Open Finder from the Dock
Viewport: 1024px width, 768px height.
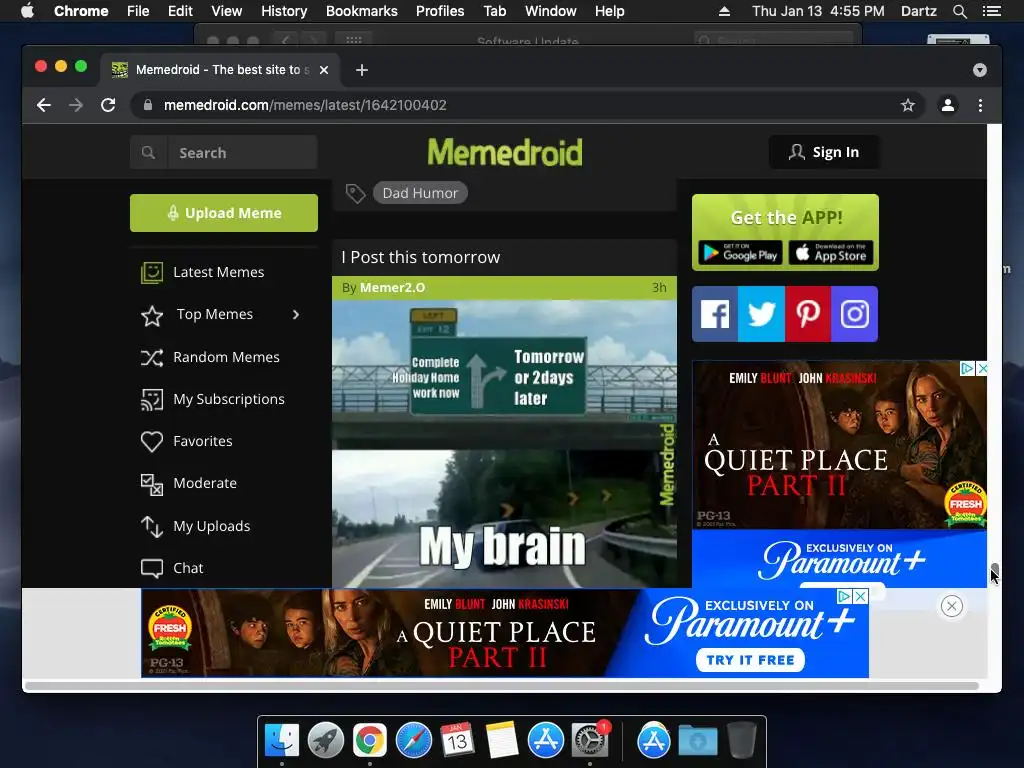point(282,741)
